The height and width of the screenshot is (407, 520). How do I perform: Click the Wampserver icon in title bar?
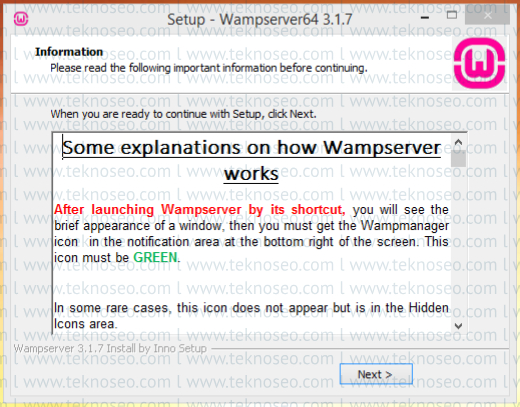[21, 19]
